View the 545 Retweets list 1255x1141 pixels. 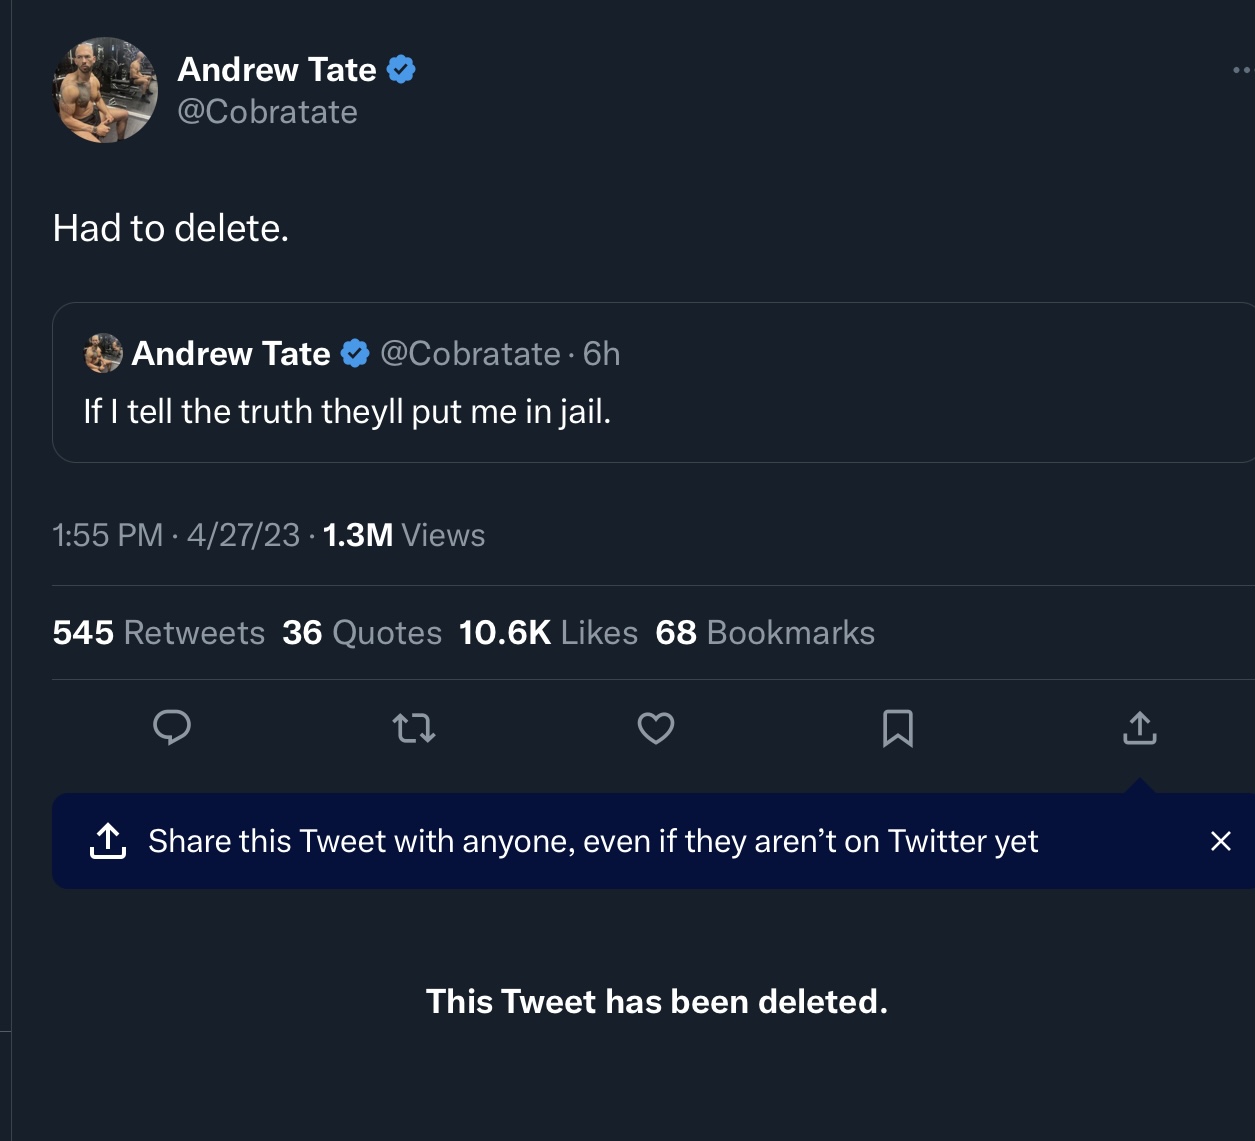click(x=157, y=632)
